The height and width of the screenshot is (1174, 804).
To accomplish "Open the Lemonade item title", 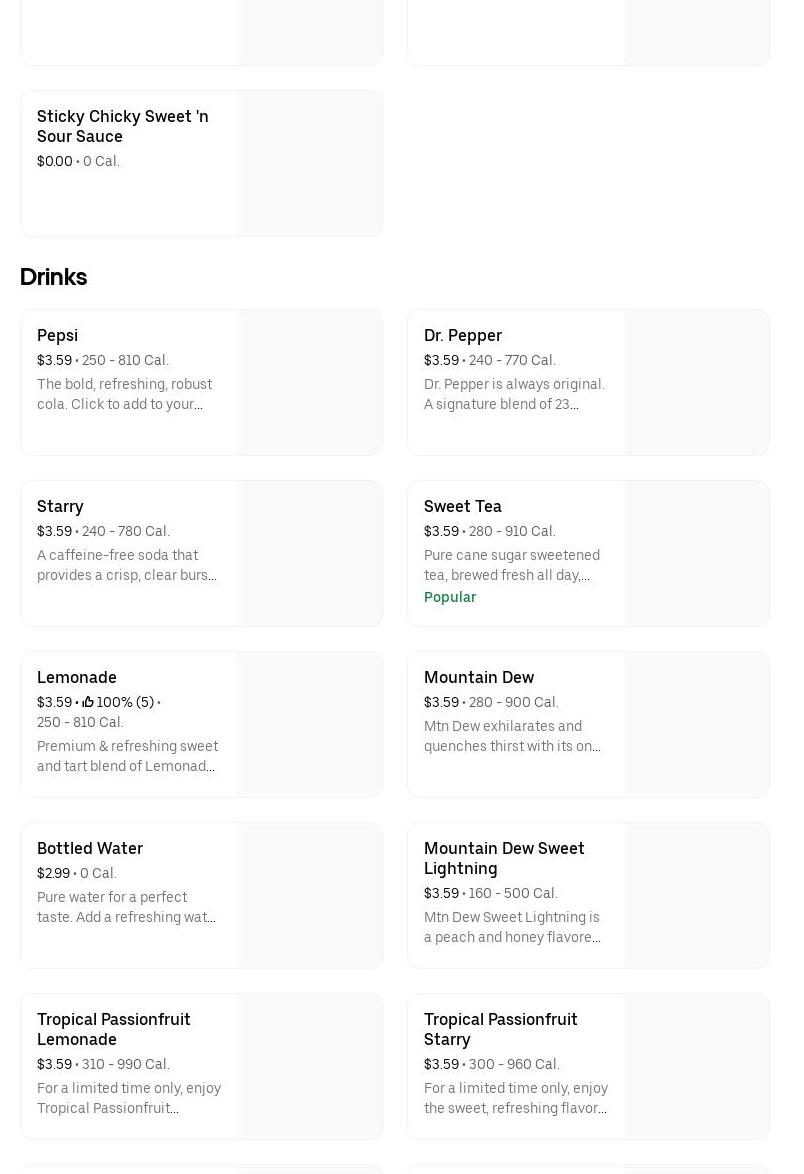I will (x=77, y=678).
